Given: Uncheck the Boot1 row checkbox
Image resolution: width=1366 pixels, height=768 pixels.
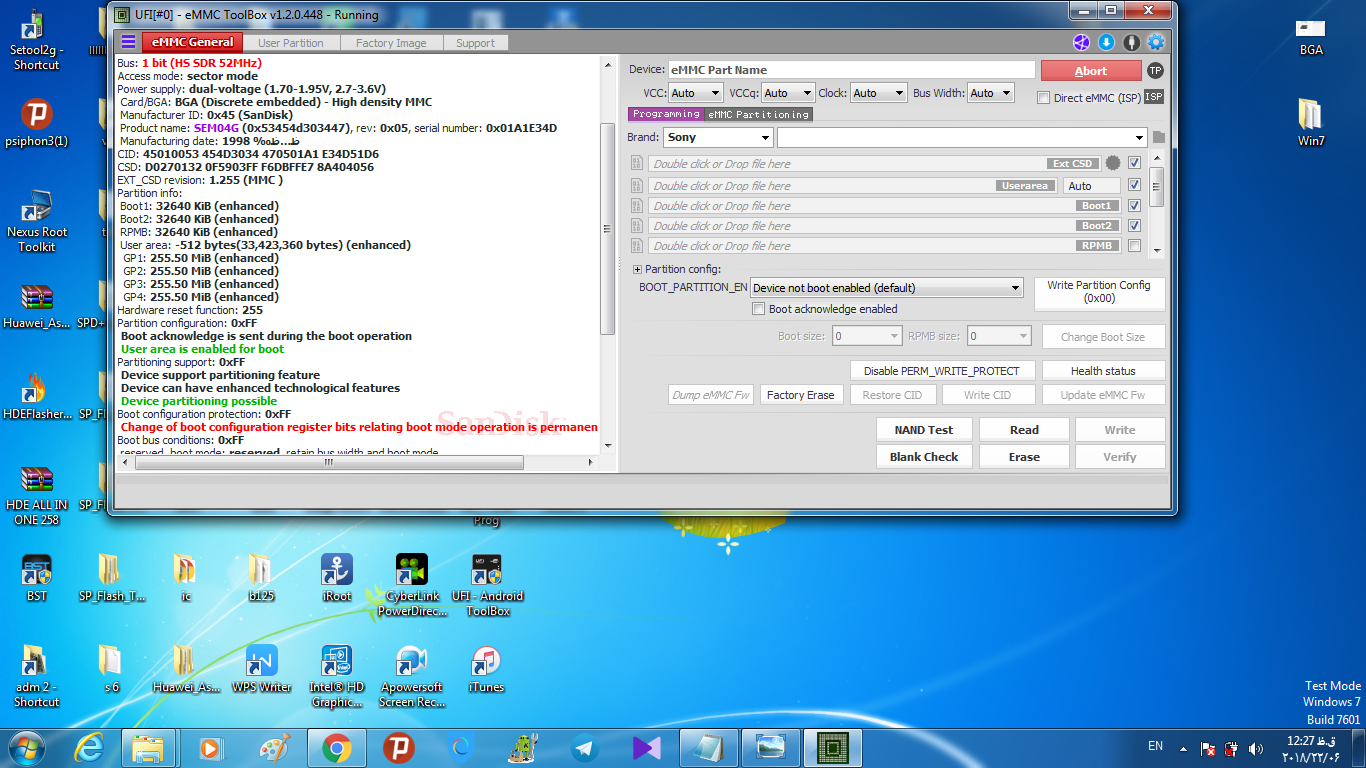Looking at the screenshot, I should click(x=1134, y=205).
